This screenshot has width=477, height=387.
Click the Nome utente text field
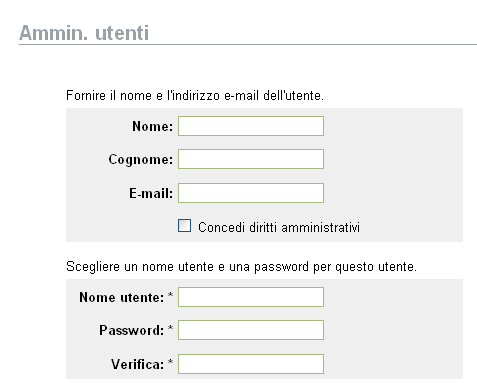[x=251, y=297]
